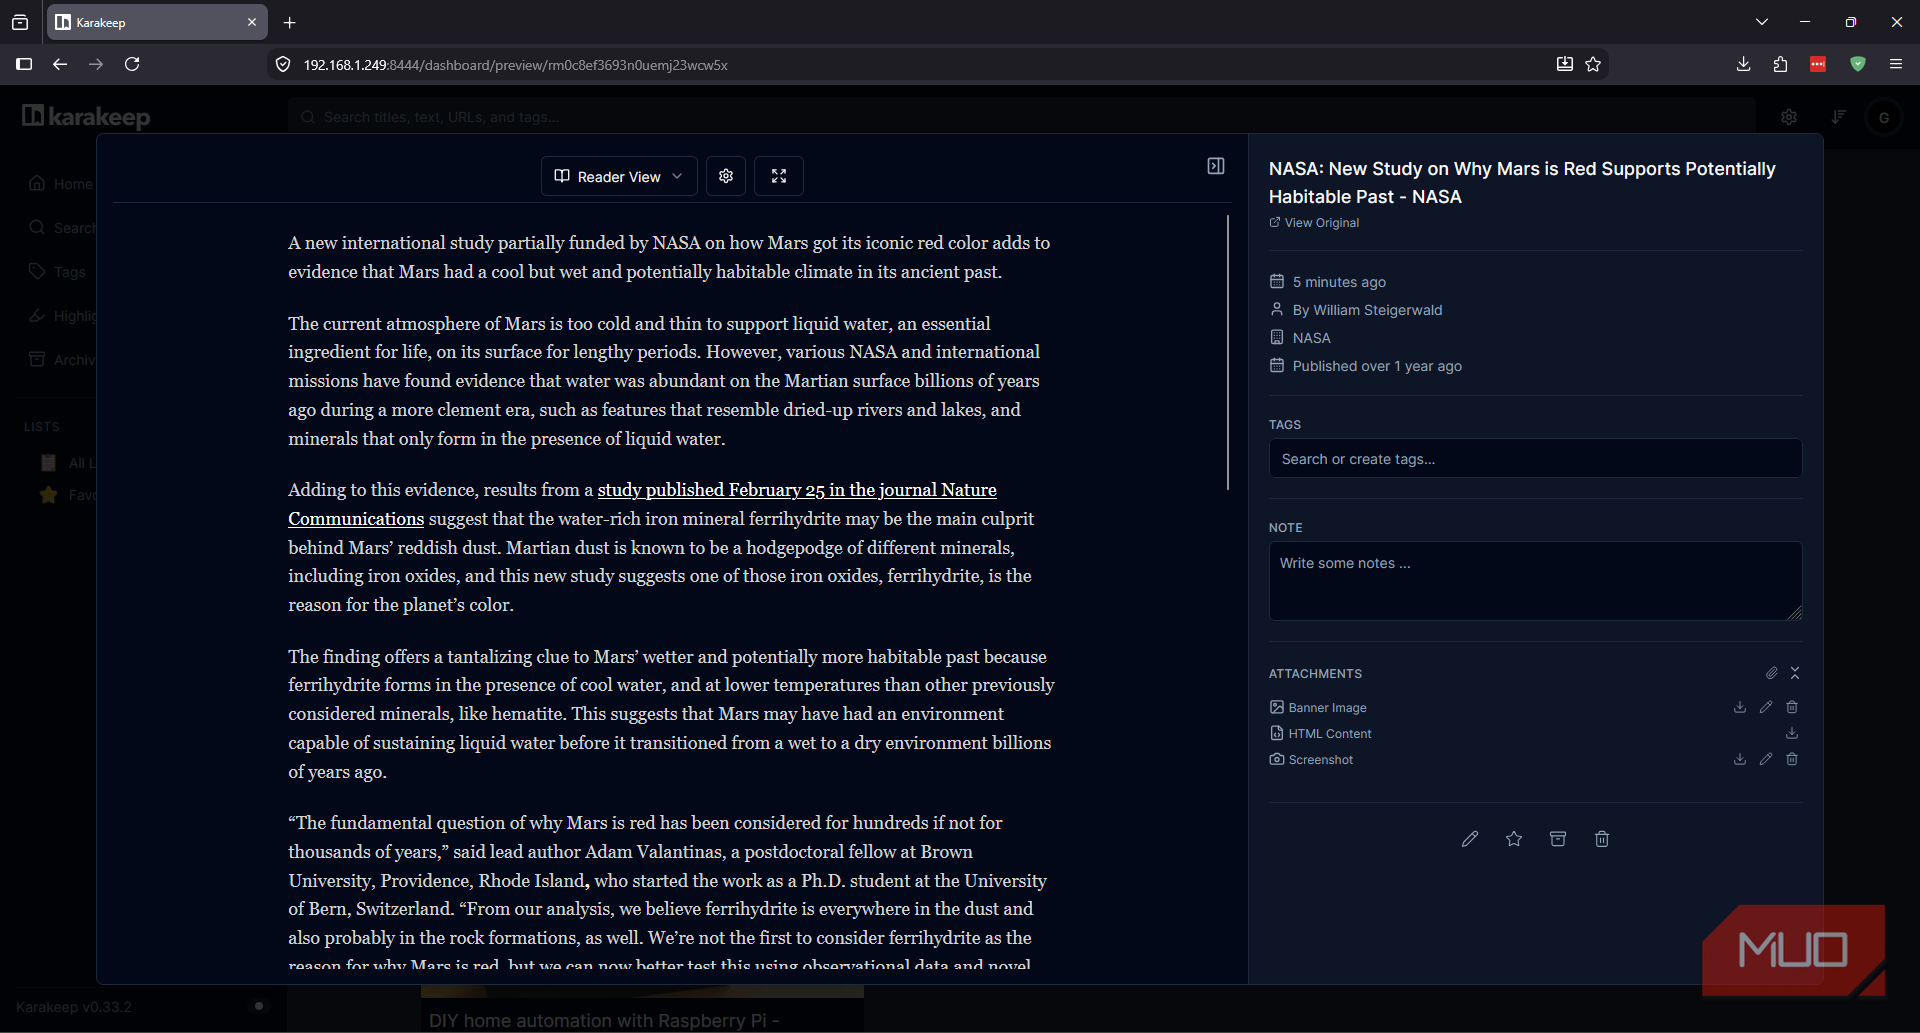Screen dimensions: 1920x1033
Task: List all tabs with dropdown arrow
Action: (1762, 22)
